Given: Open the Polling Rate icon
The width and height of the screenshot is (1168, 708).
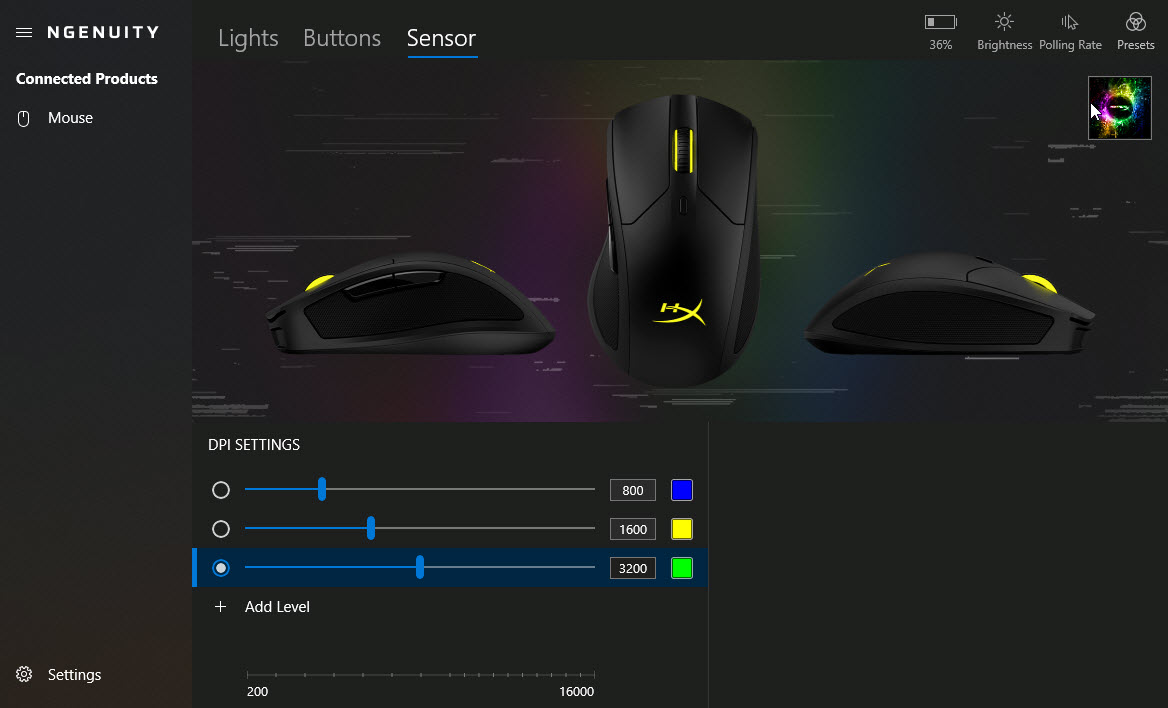Looking at the screenshot, I should click(x=1070, y=22).
